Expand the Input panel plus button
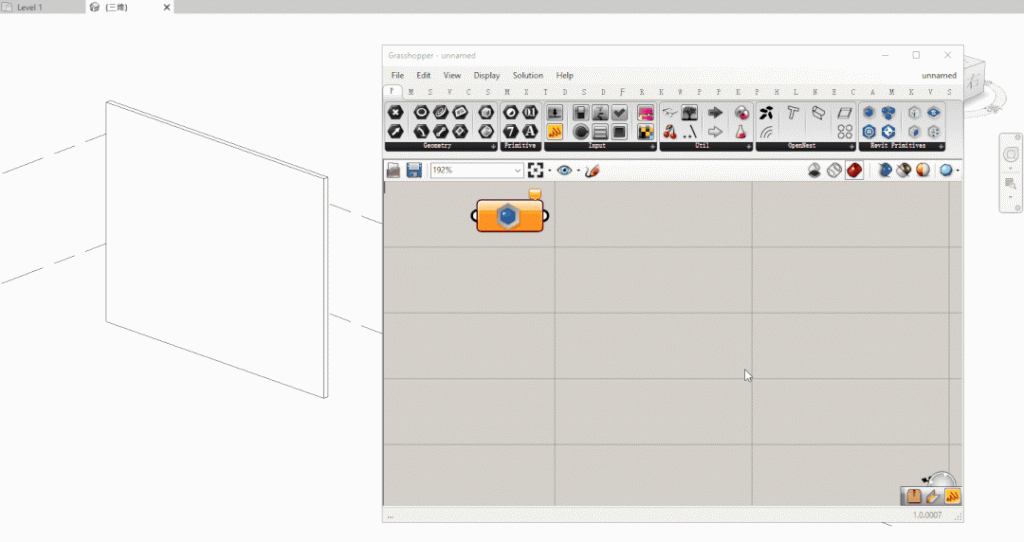 [x=652, y=147]
